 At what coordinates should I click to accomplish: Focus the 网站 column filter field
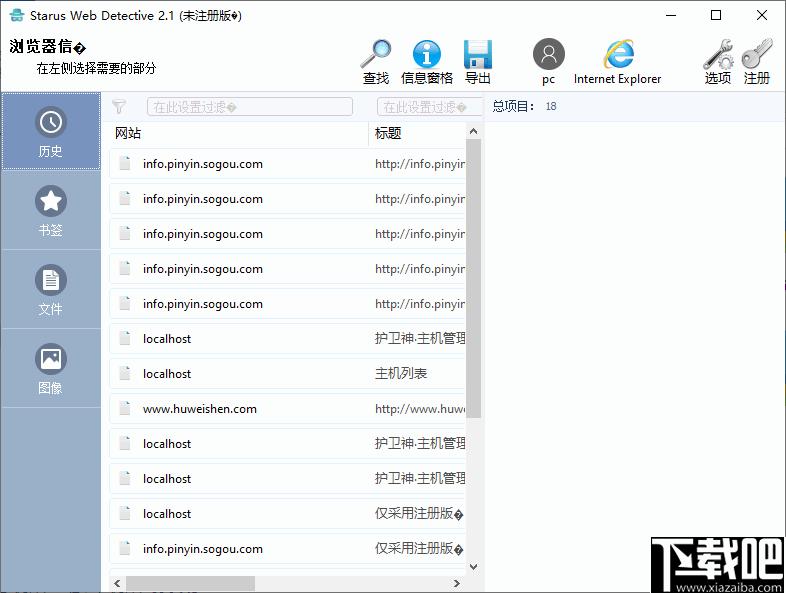[250, 107]
